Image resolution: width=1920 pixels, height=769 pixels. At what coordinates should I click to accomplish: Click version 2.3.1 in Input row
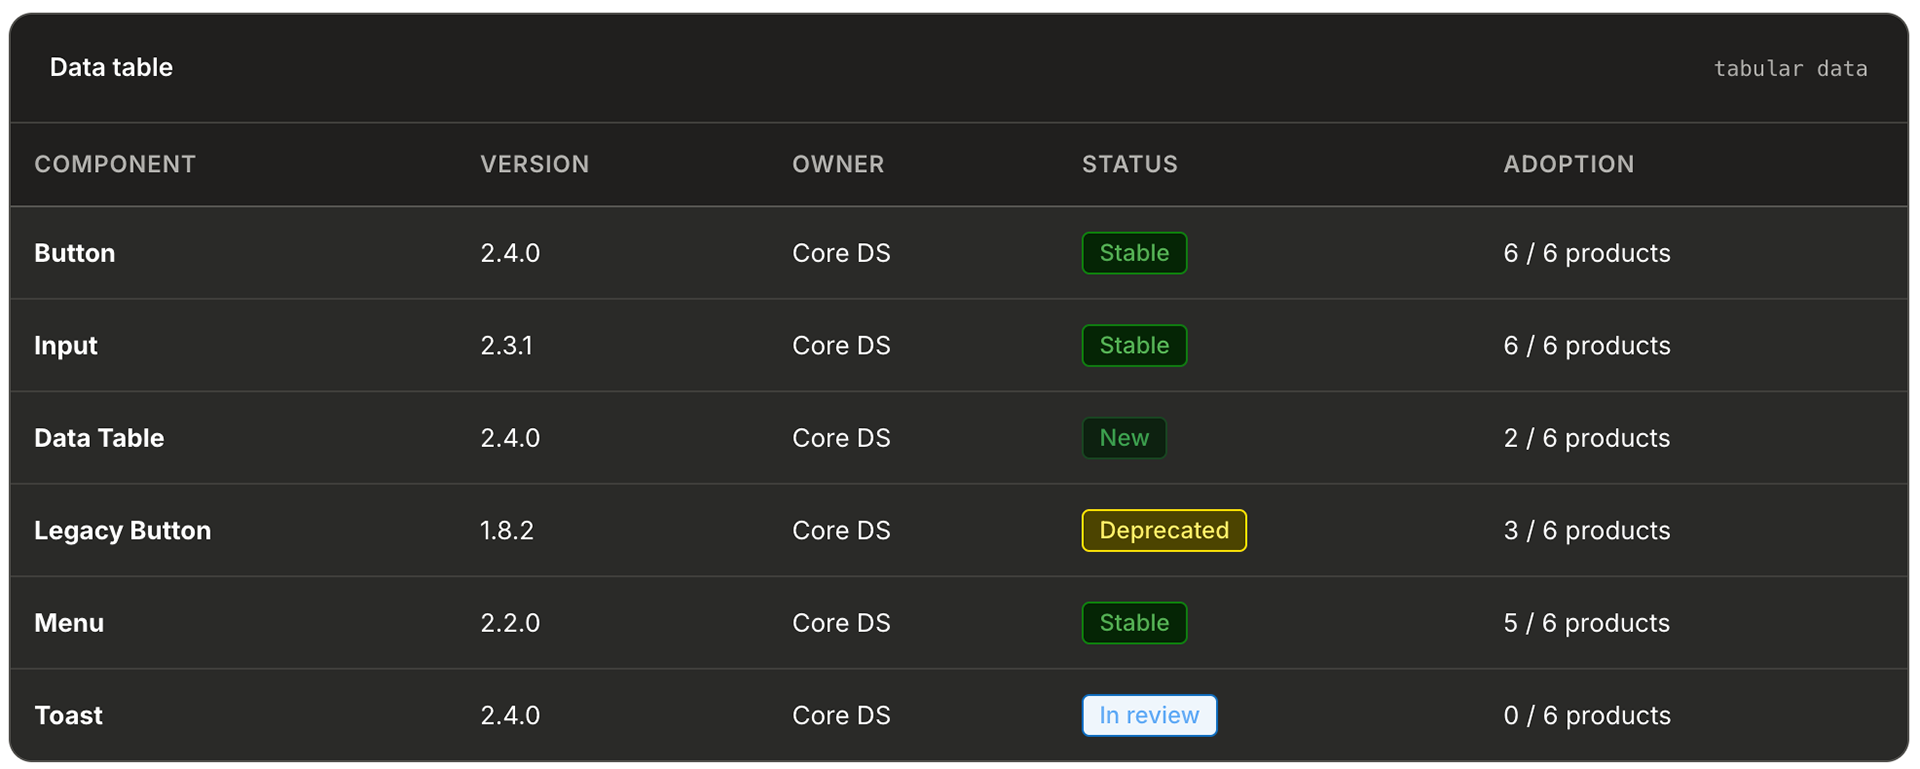point(506,346)
